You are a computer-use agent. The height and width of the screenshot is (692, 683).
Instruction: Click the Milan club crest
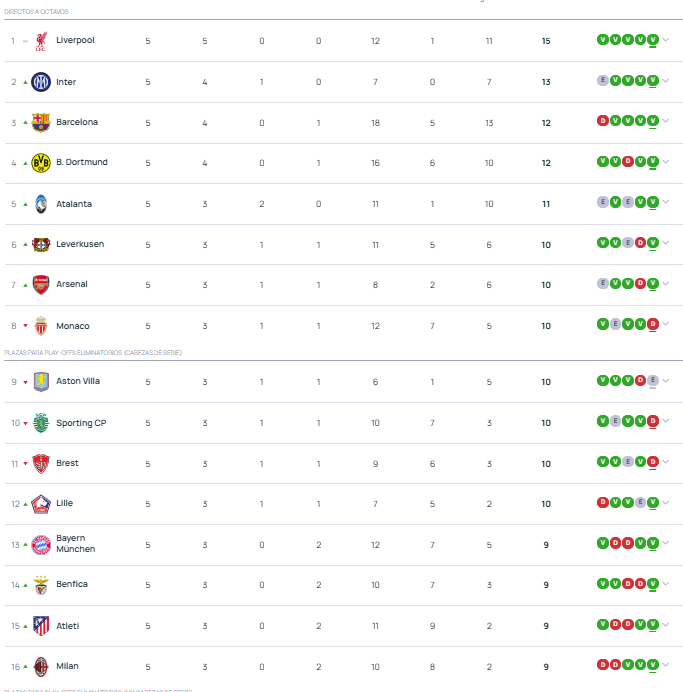(41, 666)
